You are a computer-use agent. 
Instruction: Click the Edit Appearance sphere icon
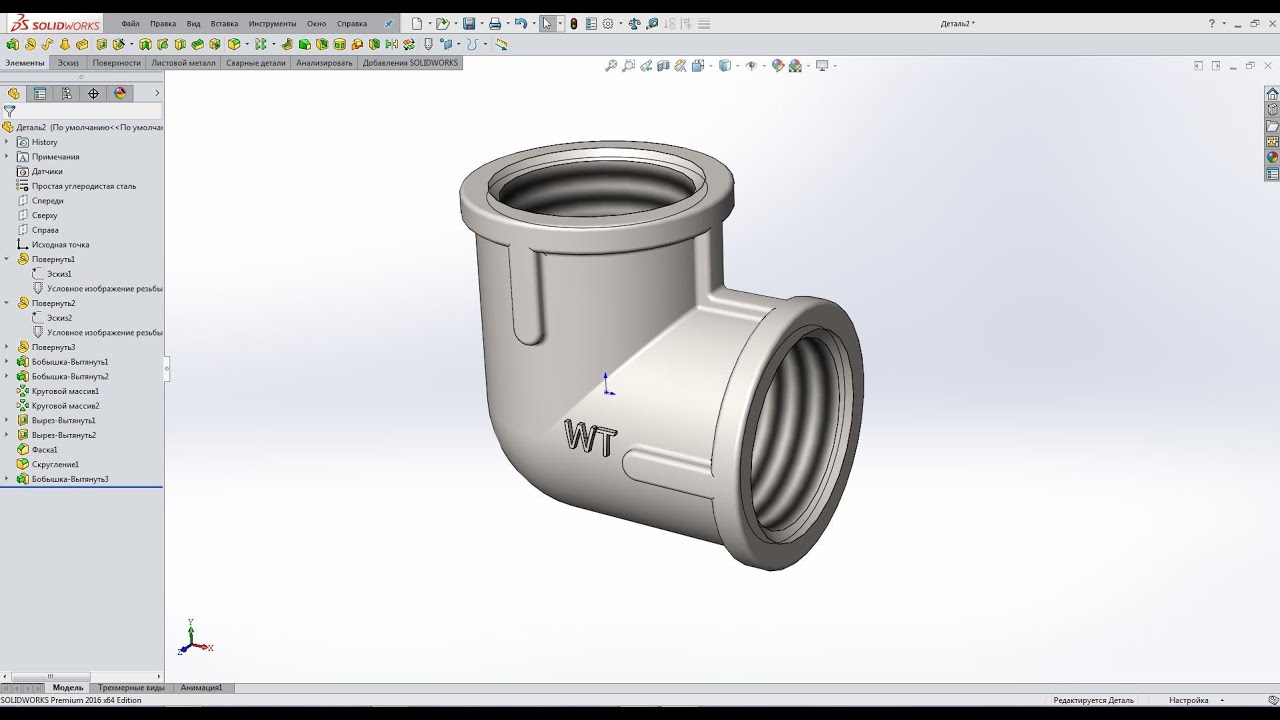[x=777, y=66]
